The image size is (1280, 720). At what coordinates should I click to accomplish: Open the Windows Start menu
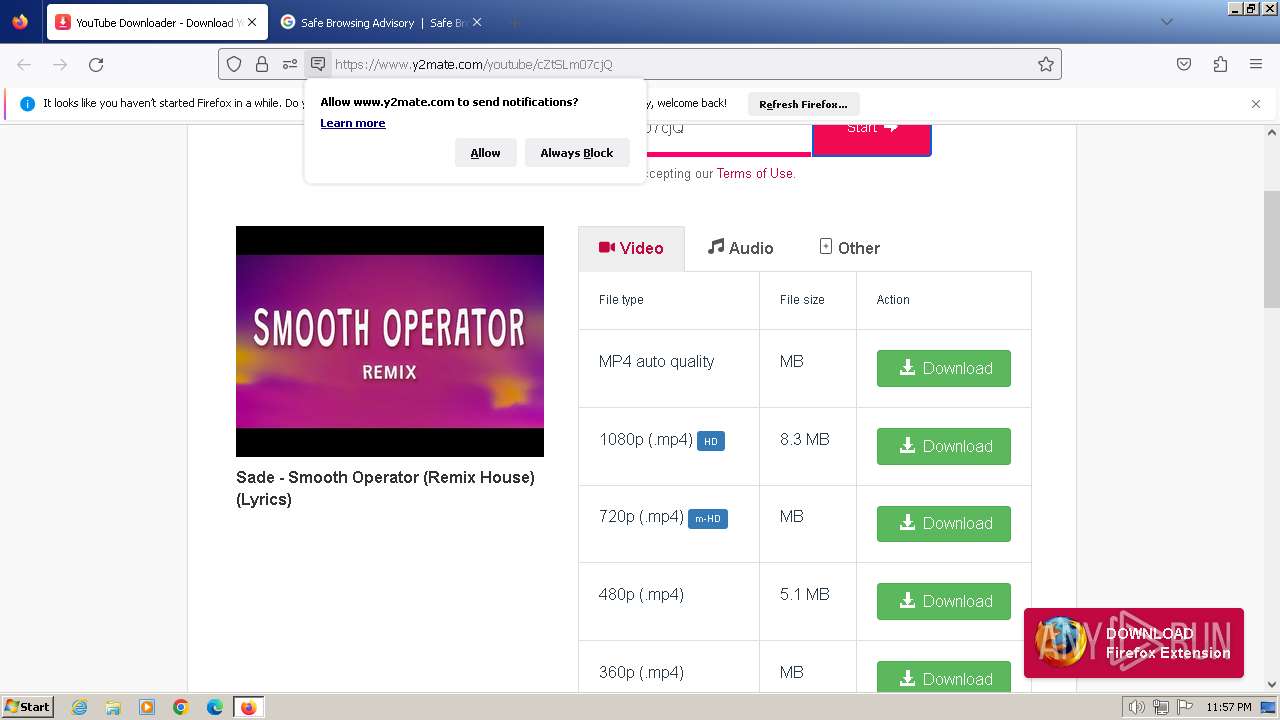(27, 707)
